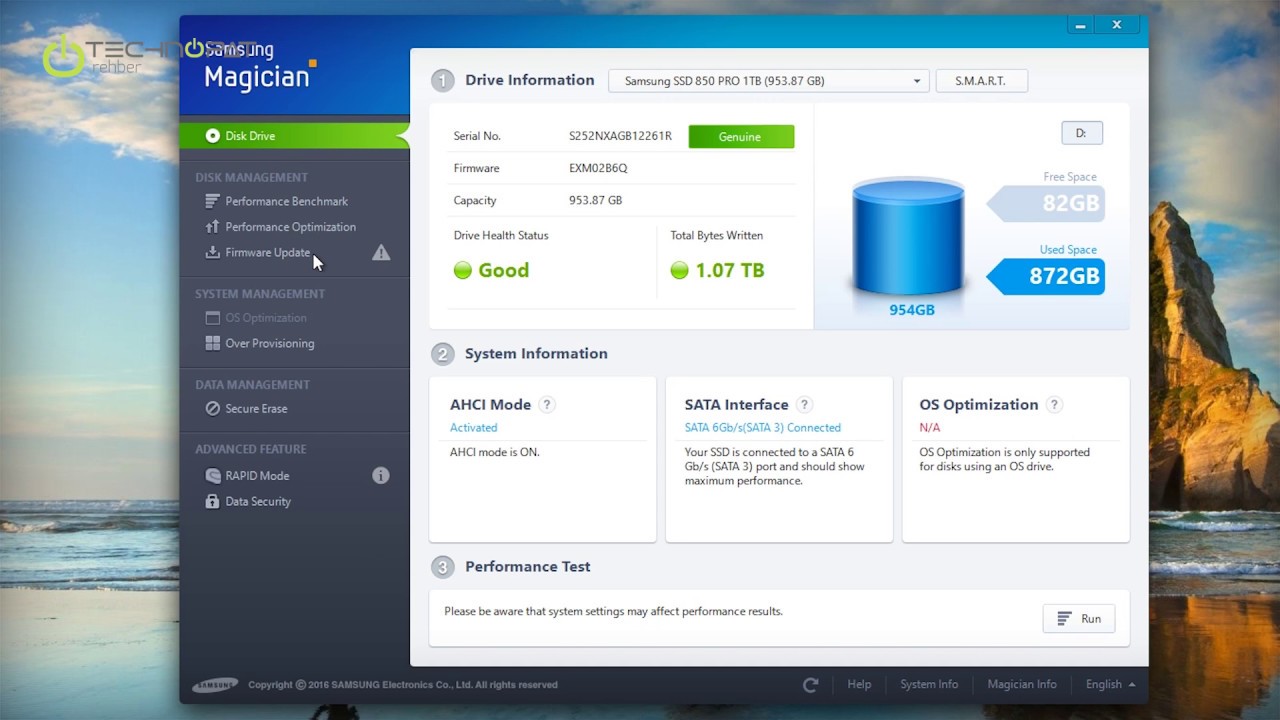Close the Magician window
Screen dimensions: 1280x720
1117,25
